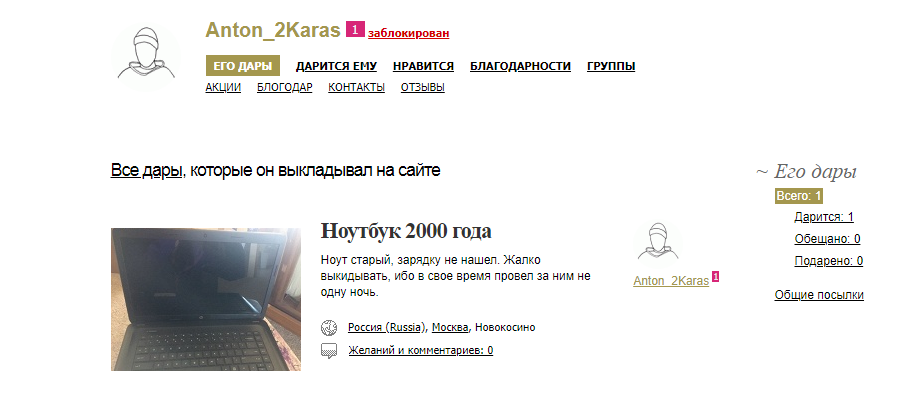
Task: Select the ЕГО ДАРЫ tab
Action: click(242, 66)
